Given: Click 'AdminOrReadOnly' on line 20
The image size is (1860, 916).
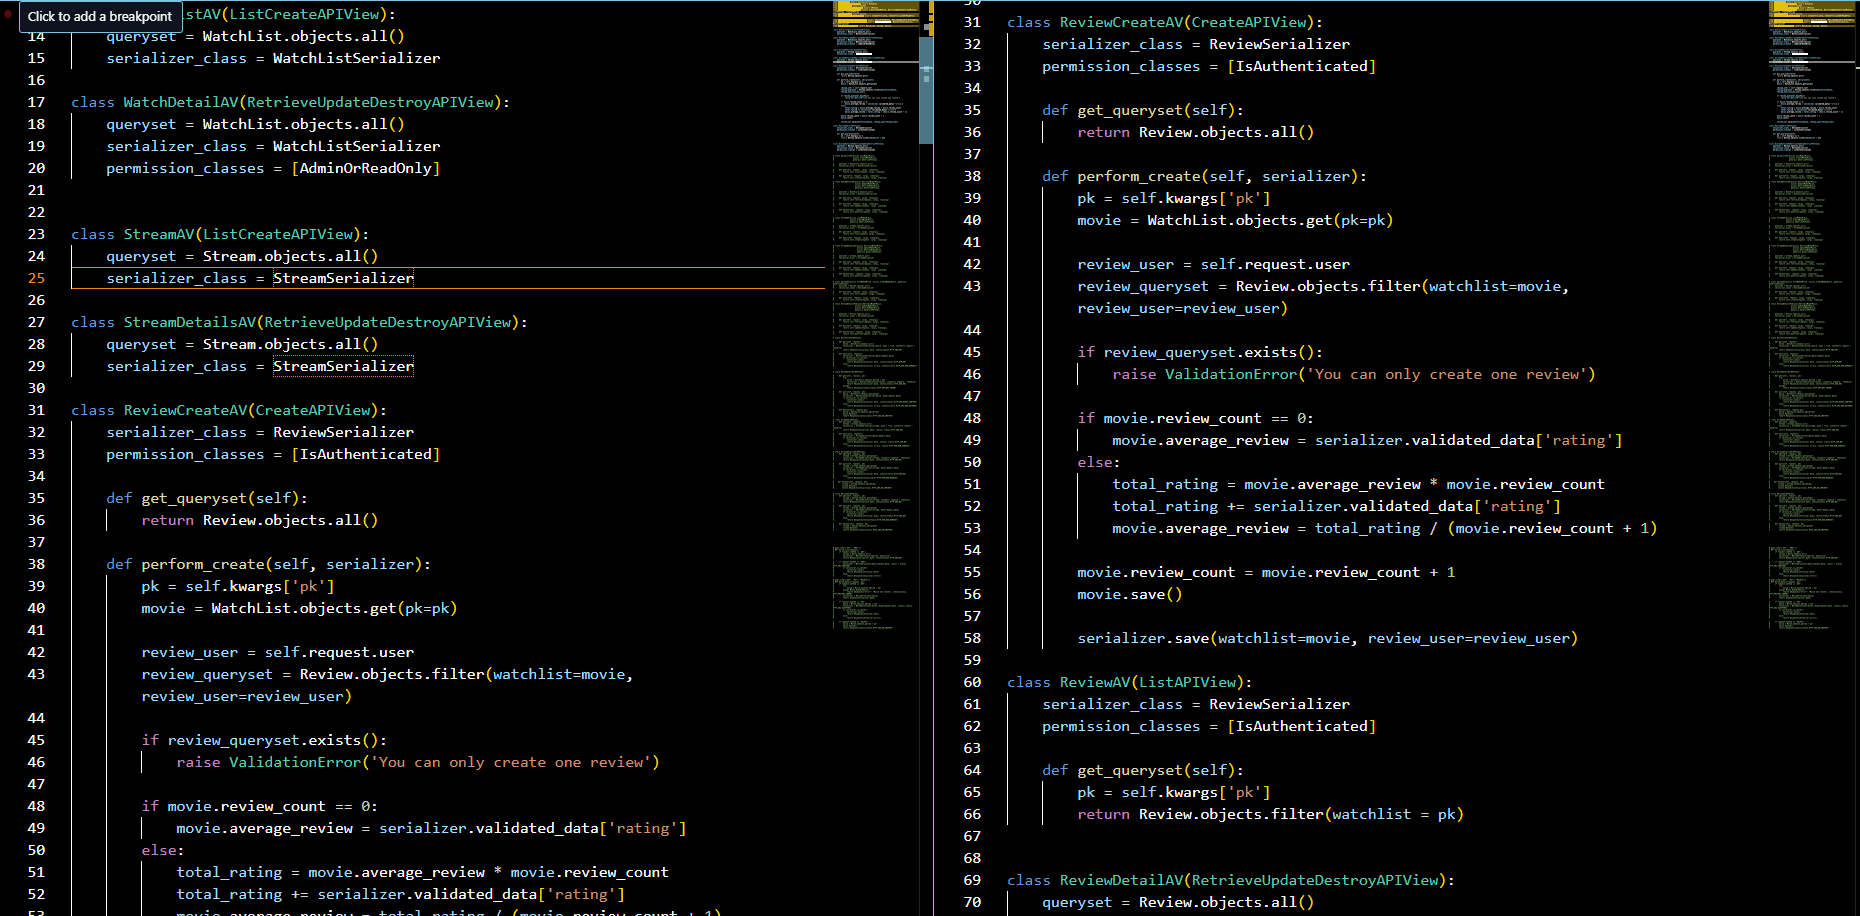Looking at the screenshot, I should (366, 168).
